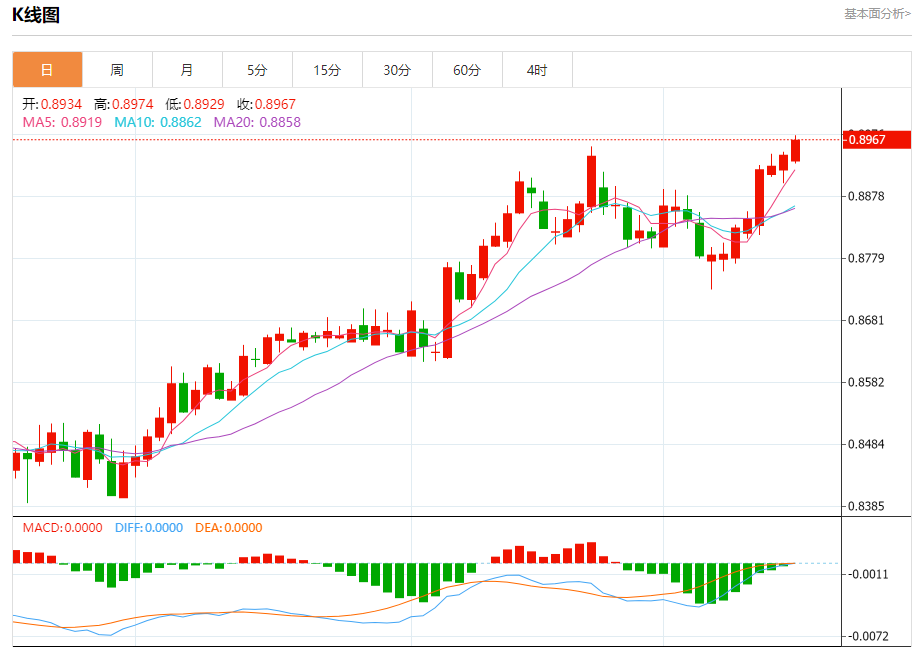The width and height of the screenshot is (916, 647).
Task: Click the 0.8878 price axis label
Action: click(866, 196)
